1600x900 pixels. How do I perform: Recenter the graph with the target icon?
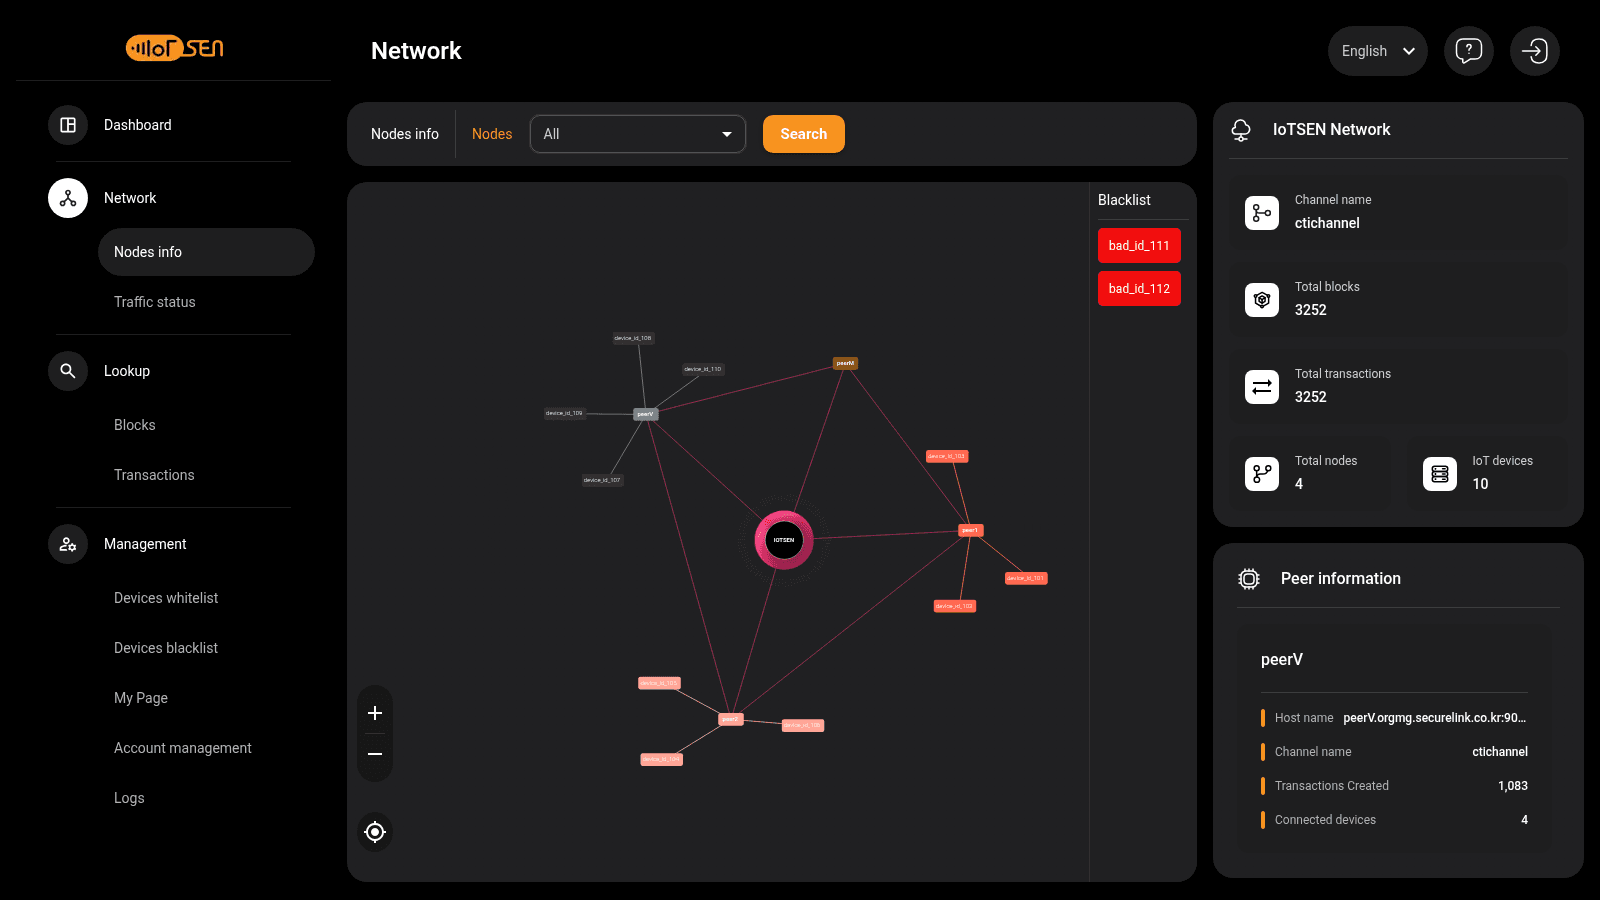click(x=375, y=832)
